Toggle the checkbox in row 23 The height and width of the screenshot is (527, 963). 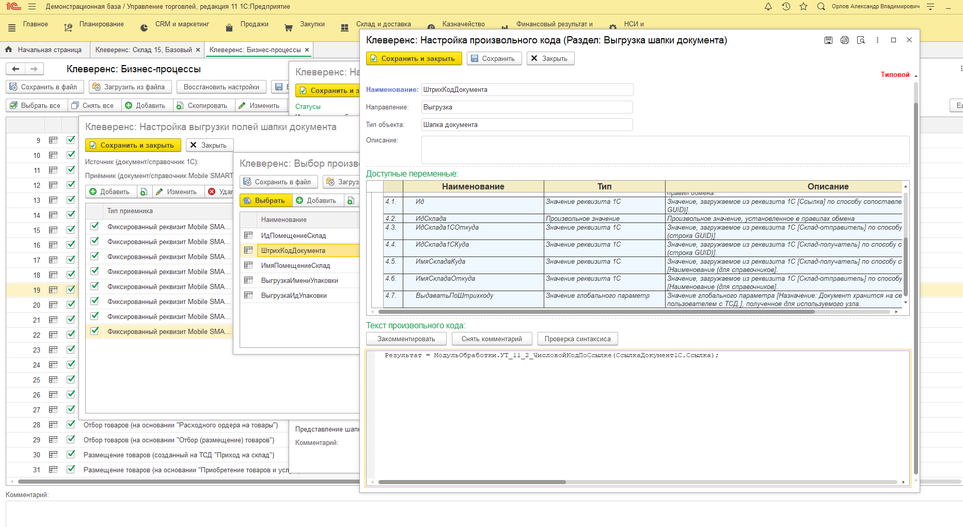point(71,349)
